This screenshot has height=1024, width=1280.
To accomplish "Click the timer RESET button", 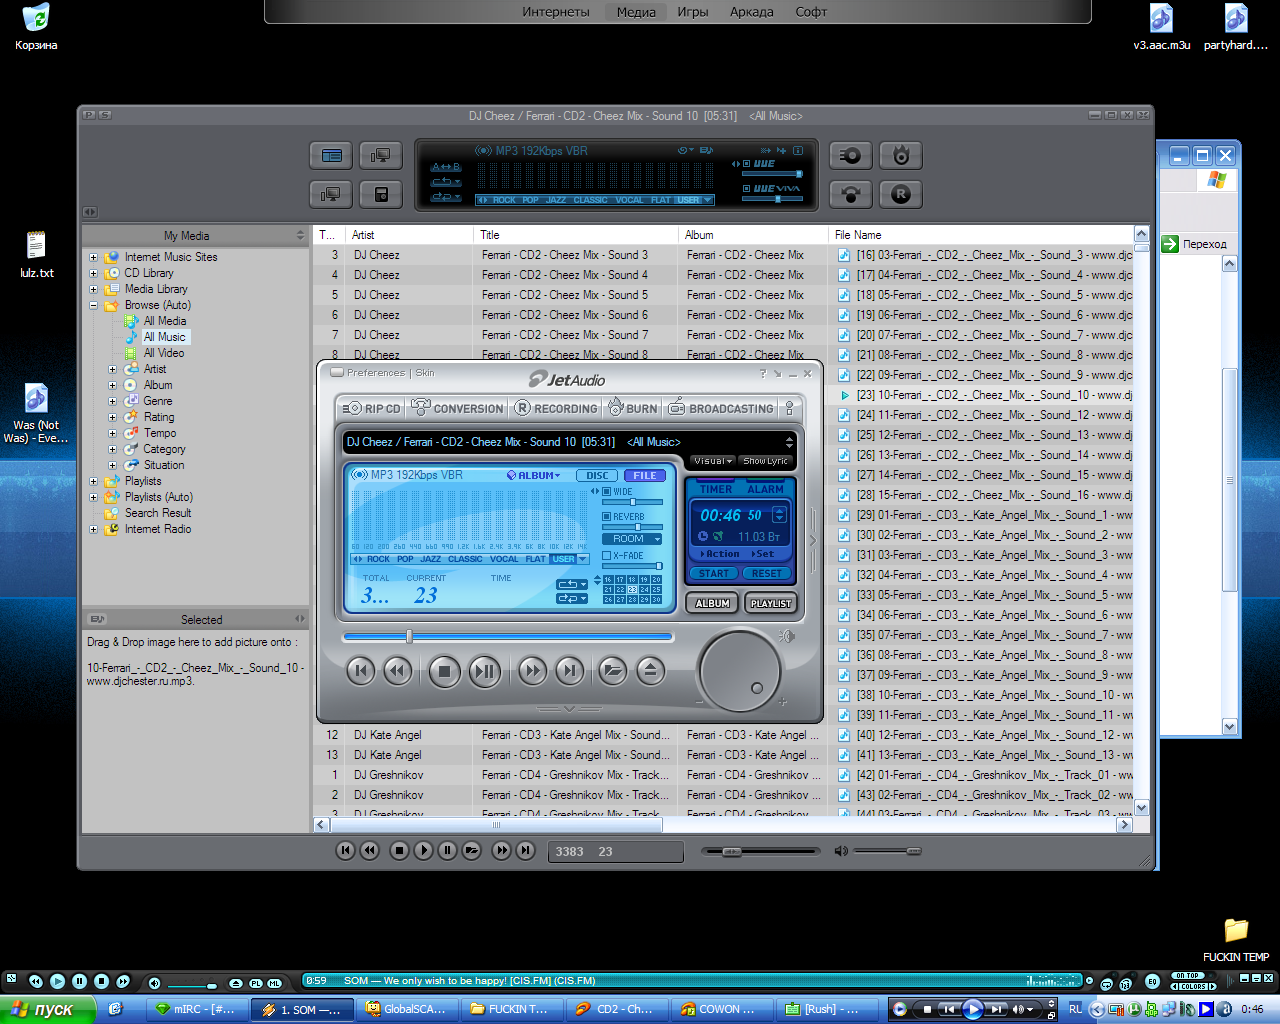I will pos(767,573).
